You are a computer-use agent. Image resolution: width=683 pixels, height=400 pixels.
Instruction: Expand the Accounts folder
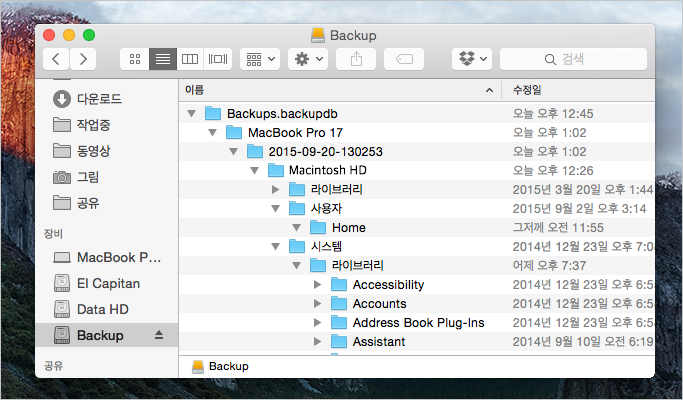[x=318, y=304]
